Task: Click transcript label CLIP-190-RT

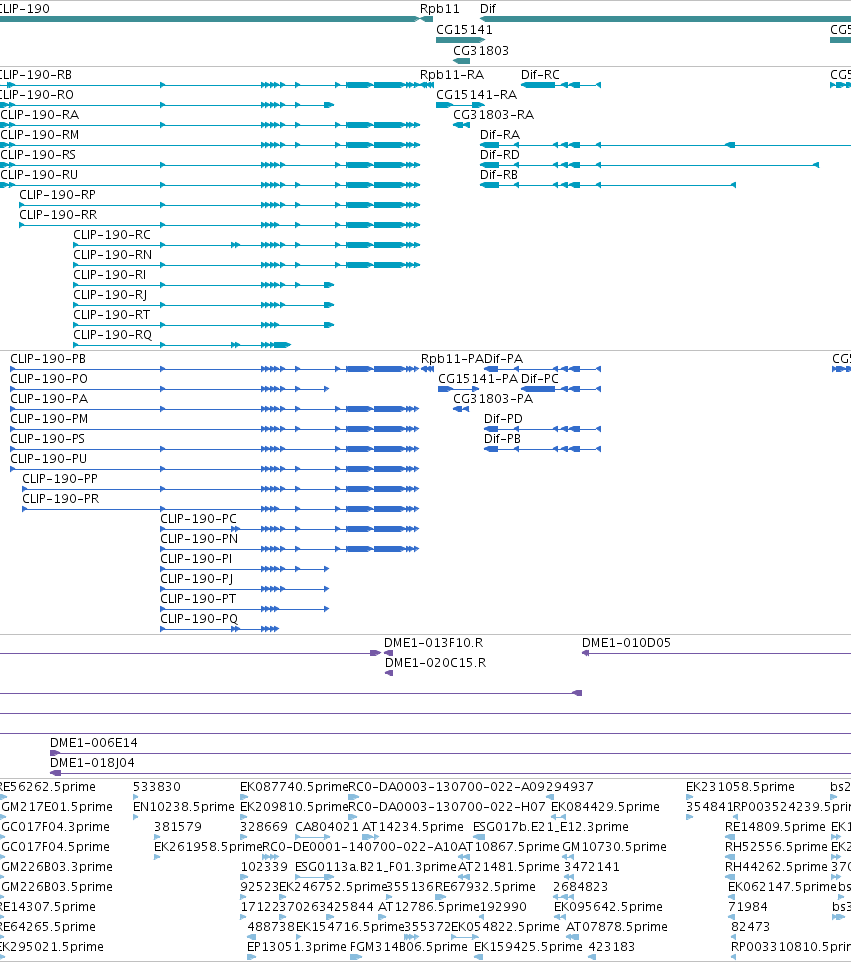Action: pos(112,315)
